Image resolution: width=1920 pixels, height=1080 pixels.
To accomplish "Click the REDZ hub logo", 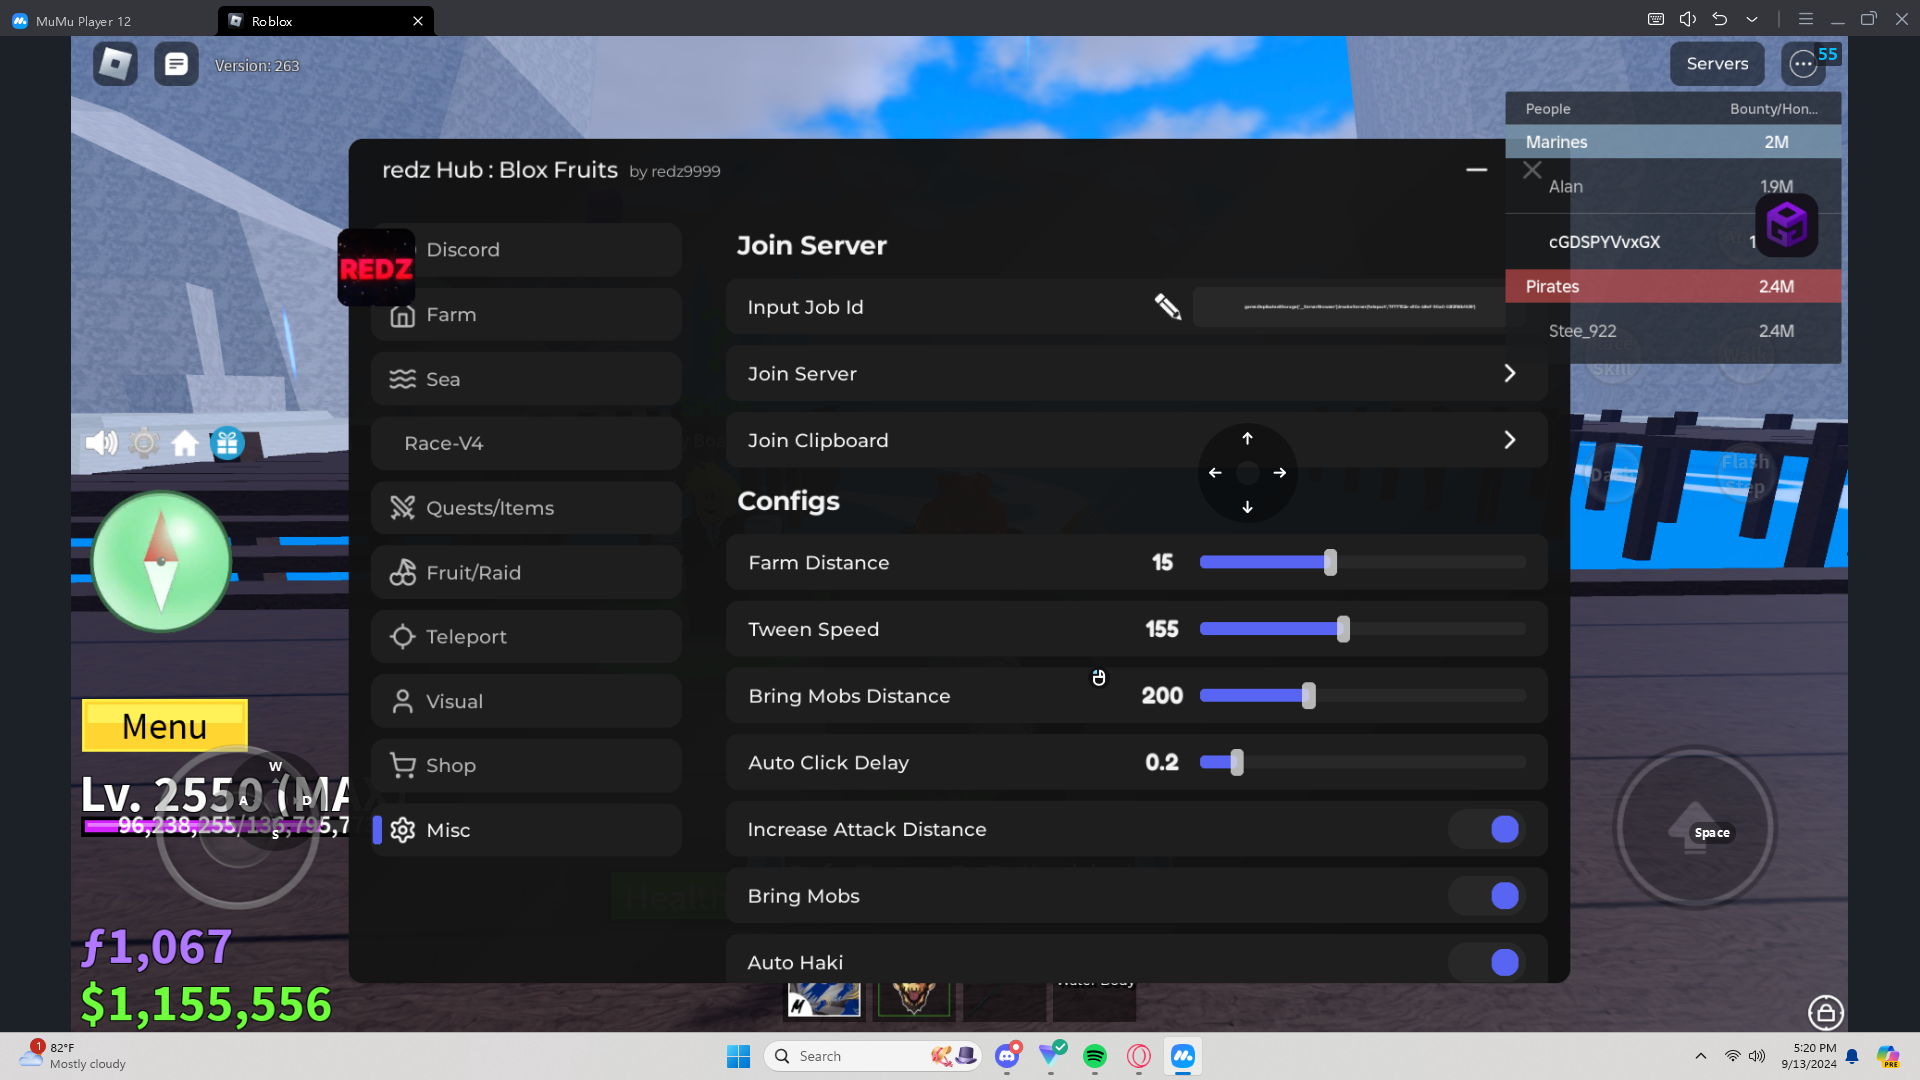I will click(x=376, y=268).
